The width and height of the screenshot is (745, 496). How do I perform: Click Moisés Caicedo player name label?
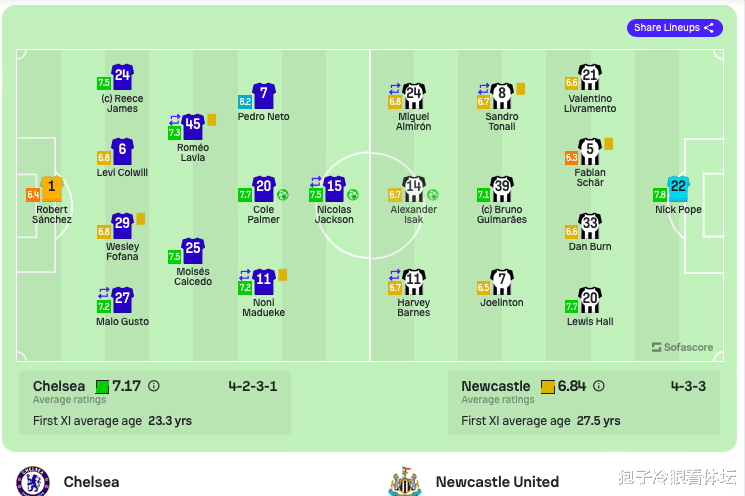tap(193, 277)
